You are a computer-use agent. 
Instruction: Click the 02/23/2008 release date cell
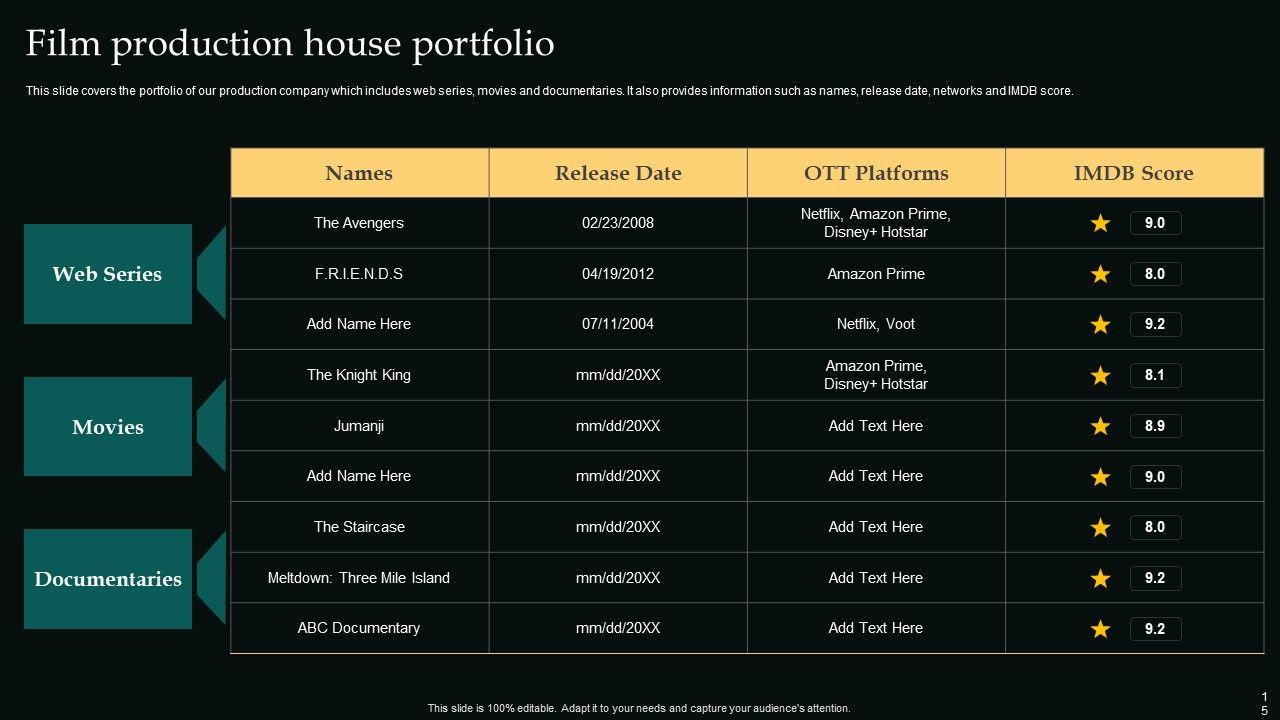pyautogui.click(x=618, y=223)
